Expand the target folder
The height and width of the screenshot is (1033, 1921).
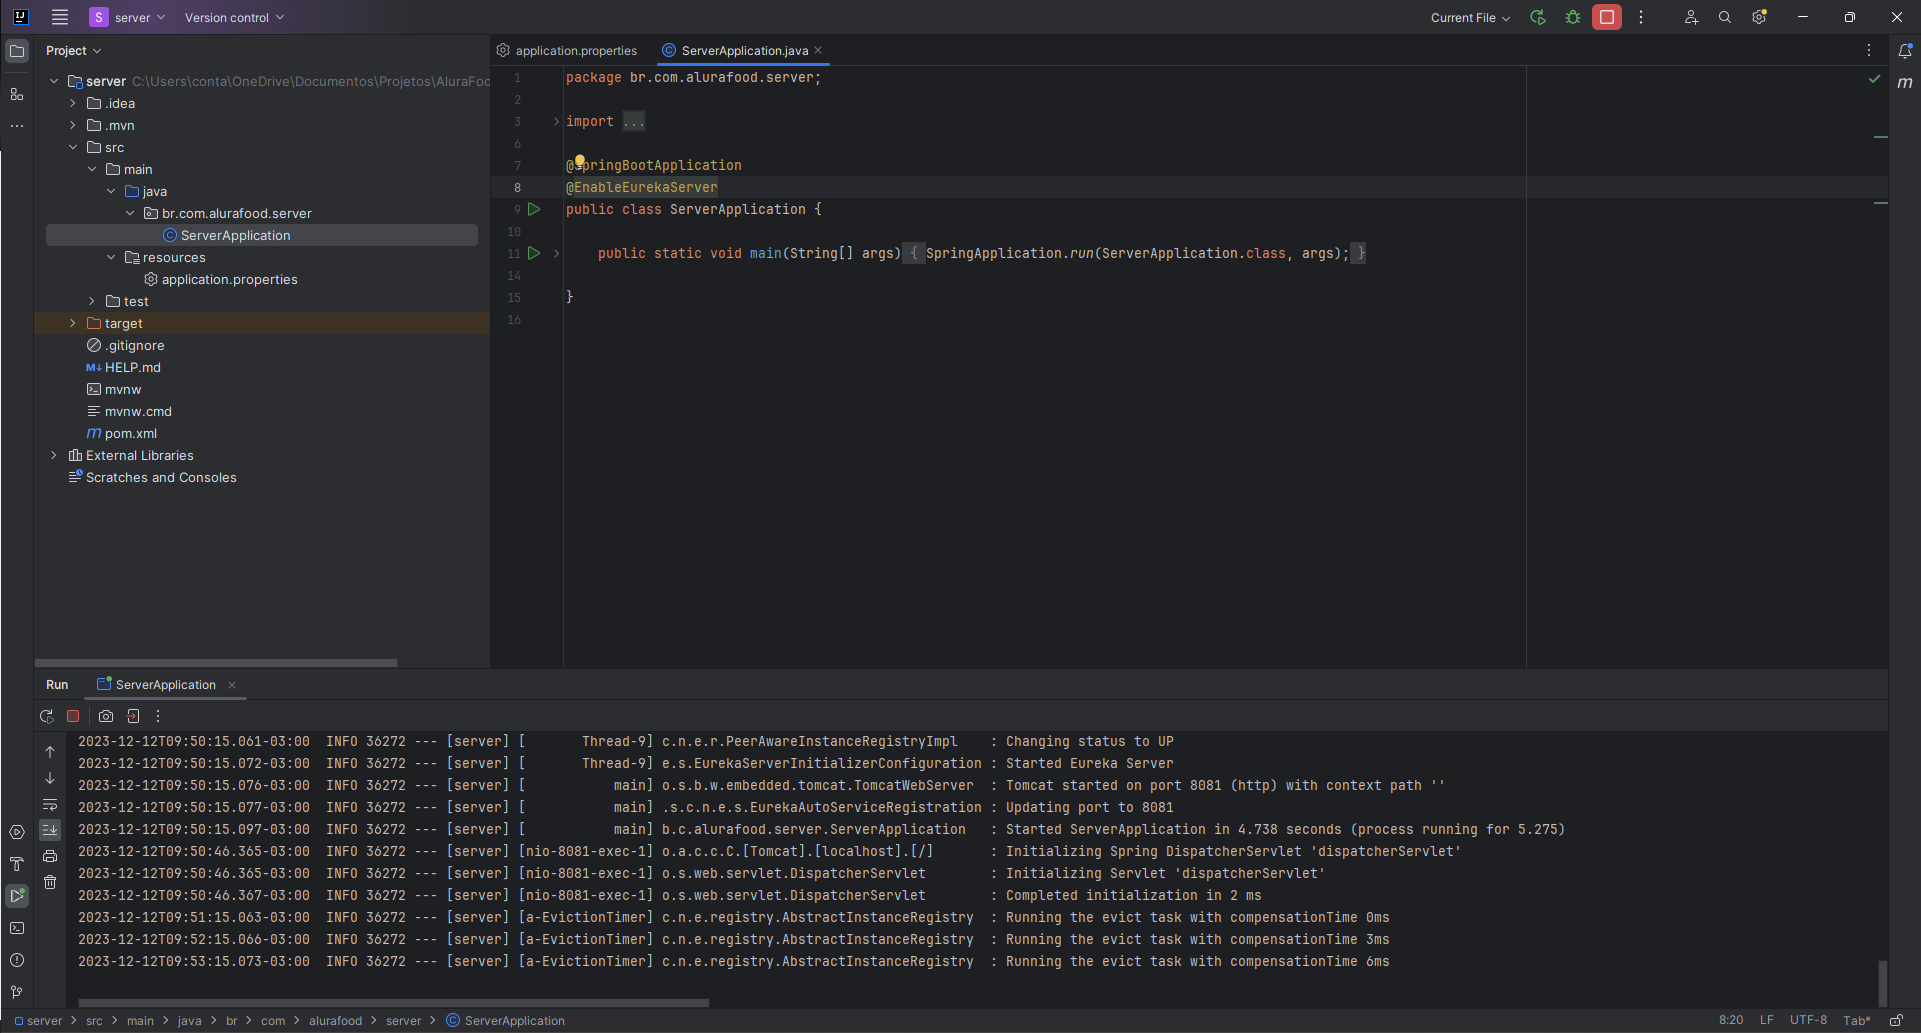point(73,323)
